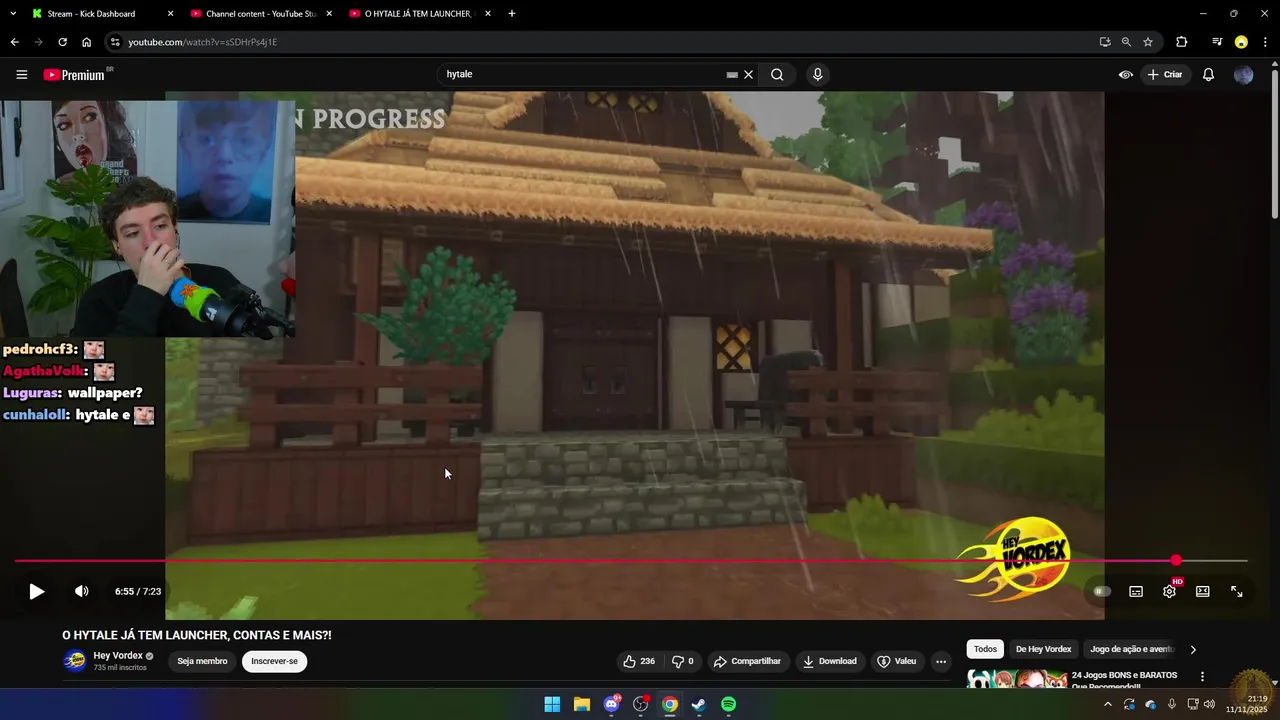Select Jogo de ação e aventura chip
The image size is (1280, 720).
pos(1131,649)
